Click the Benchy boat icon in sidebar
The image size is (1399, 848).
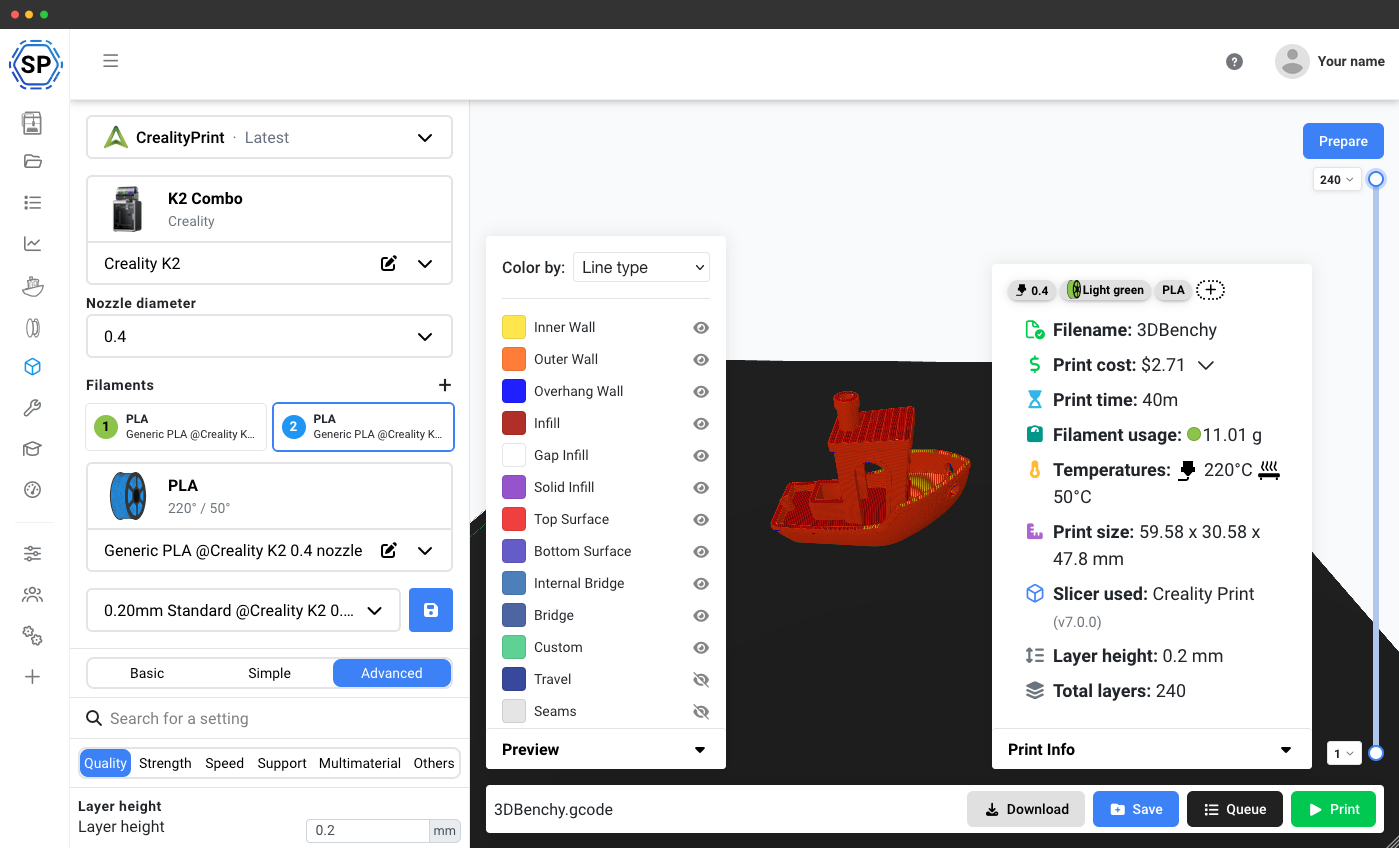pyautogui.click(x=32, y=286)
